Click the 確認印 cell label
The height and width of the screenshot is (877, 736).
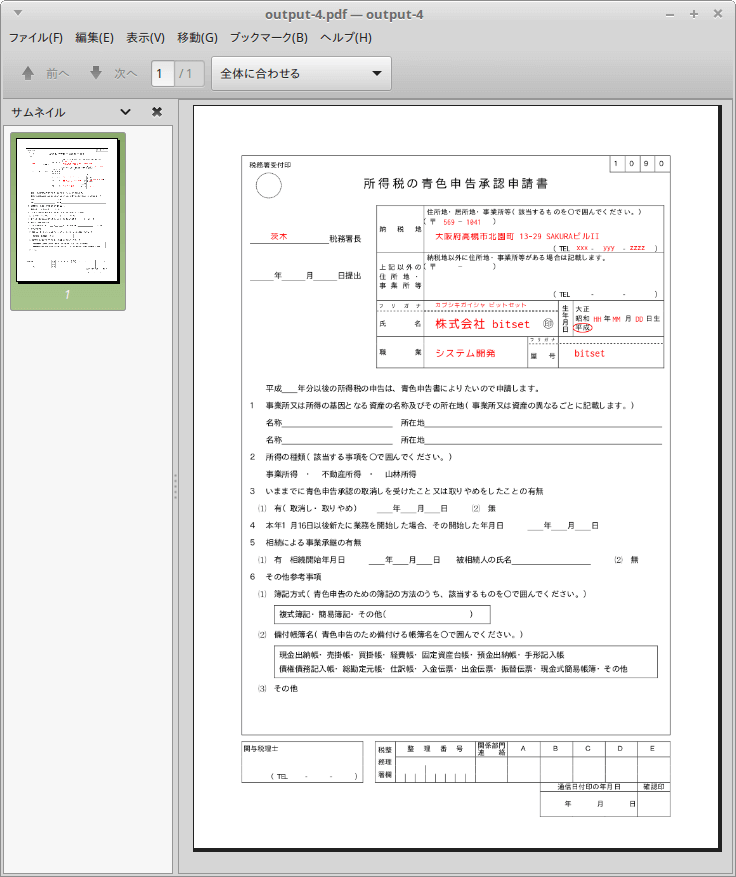click(653, 786)
